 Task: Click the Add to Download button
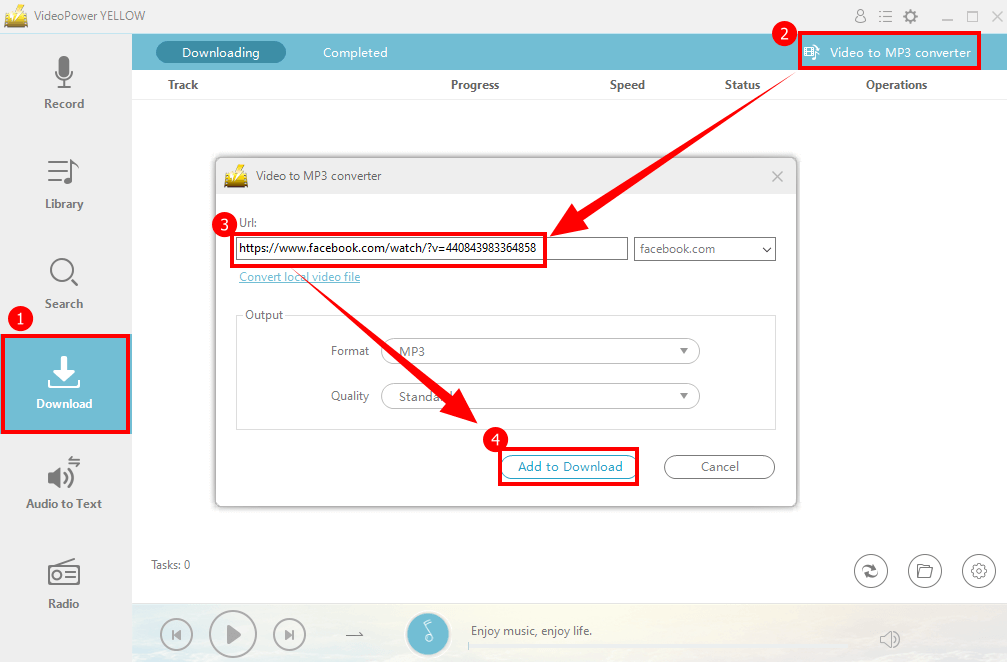[570, 467]
